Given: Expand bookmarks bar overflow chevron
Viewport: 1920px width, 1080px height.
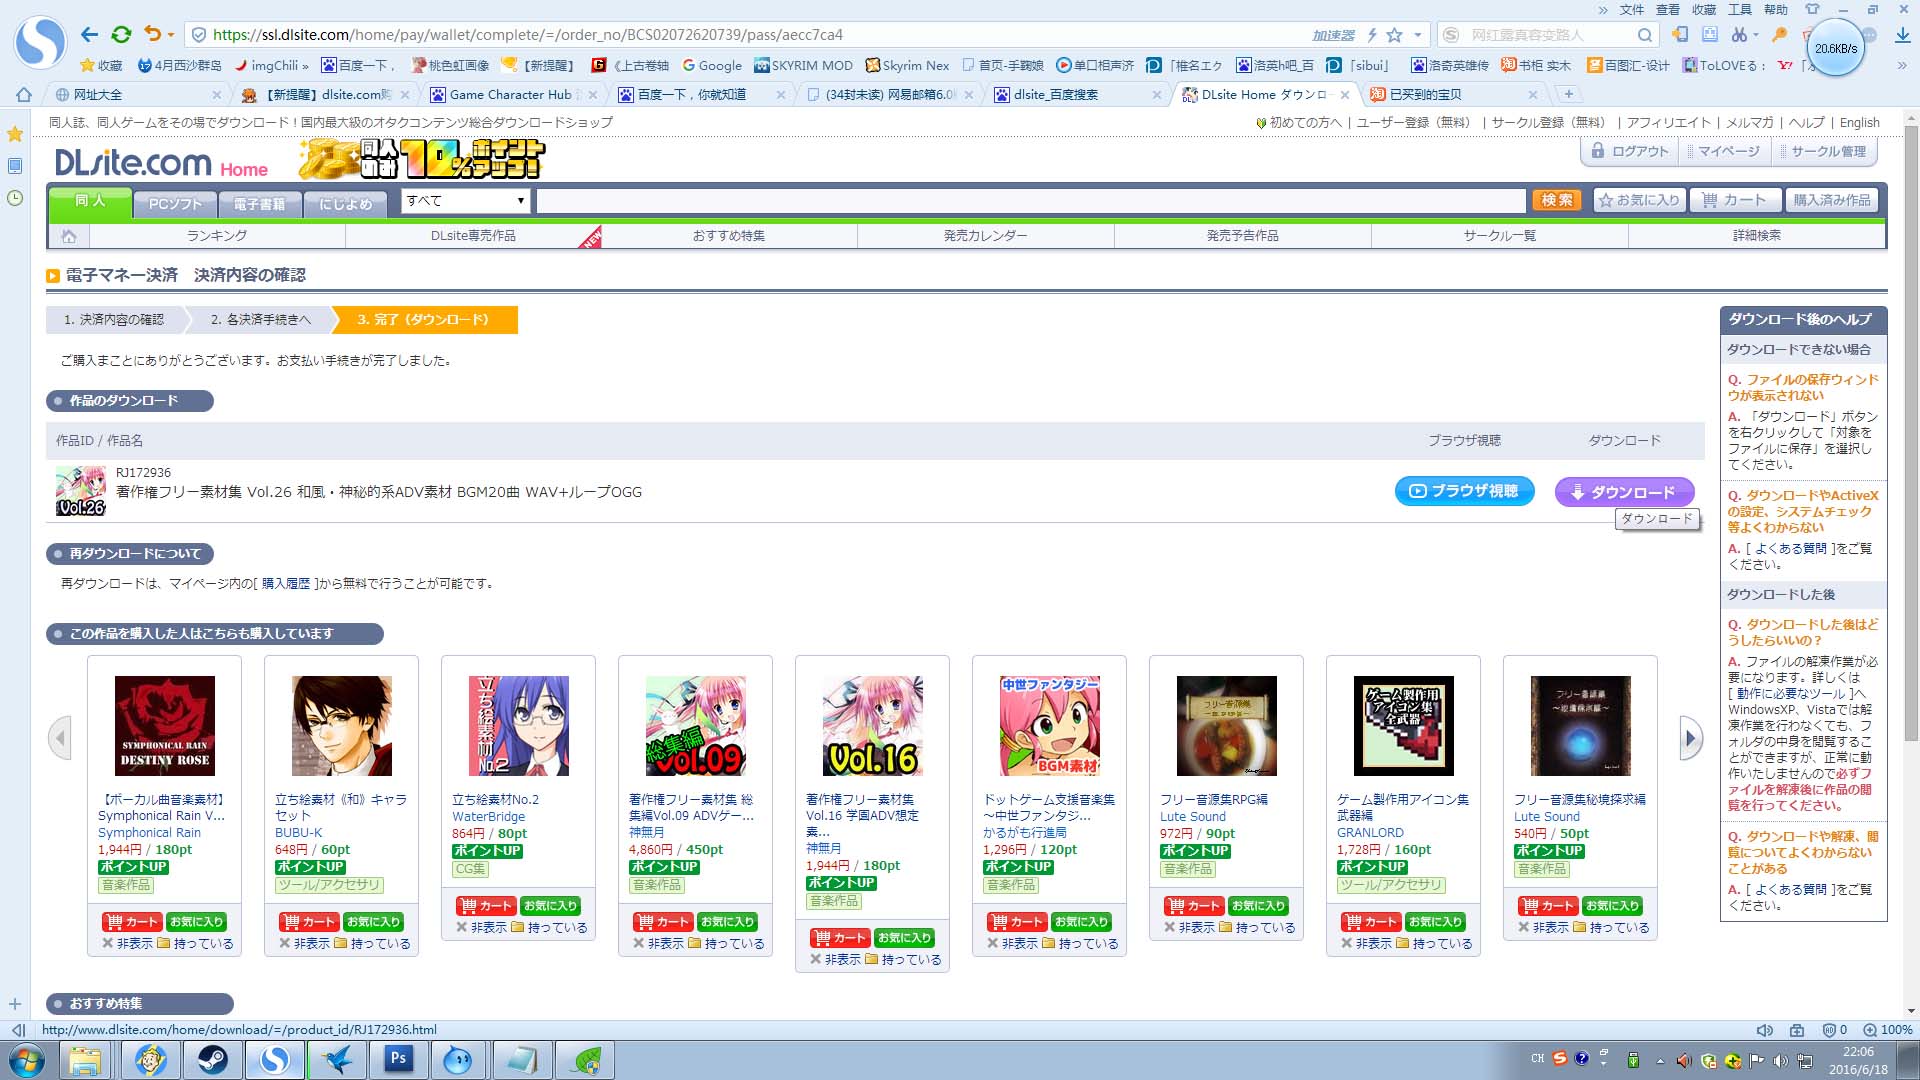Looking at the screenshot, I should tap(1902, 66).
